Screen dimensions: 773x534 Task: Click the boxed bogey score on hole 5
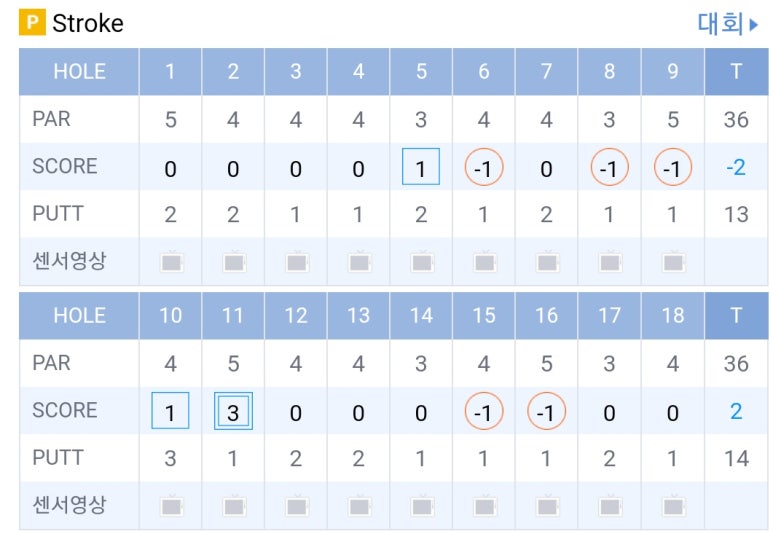tap(421, 167)
